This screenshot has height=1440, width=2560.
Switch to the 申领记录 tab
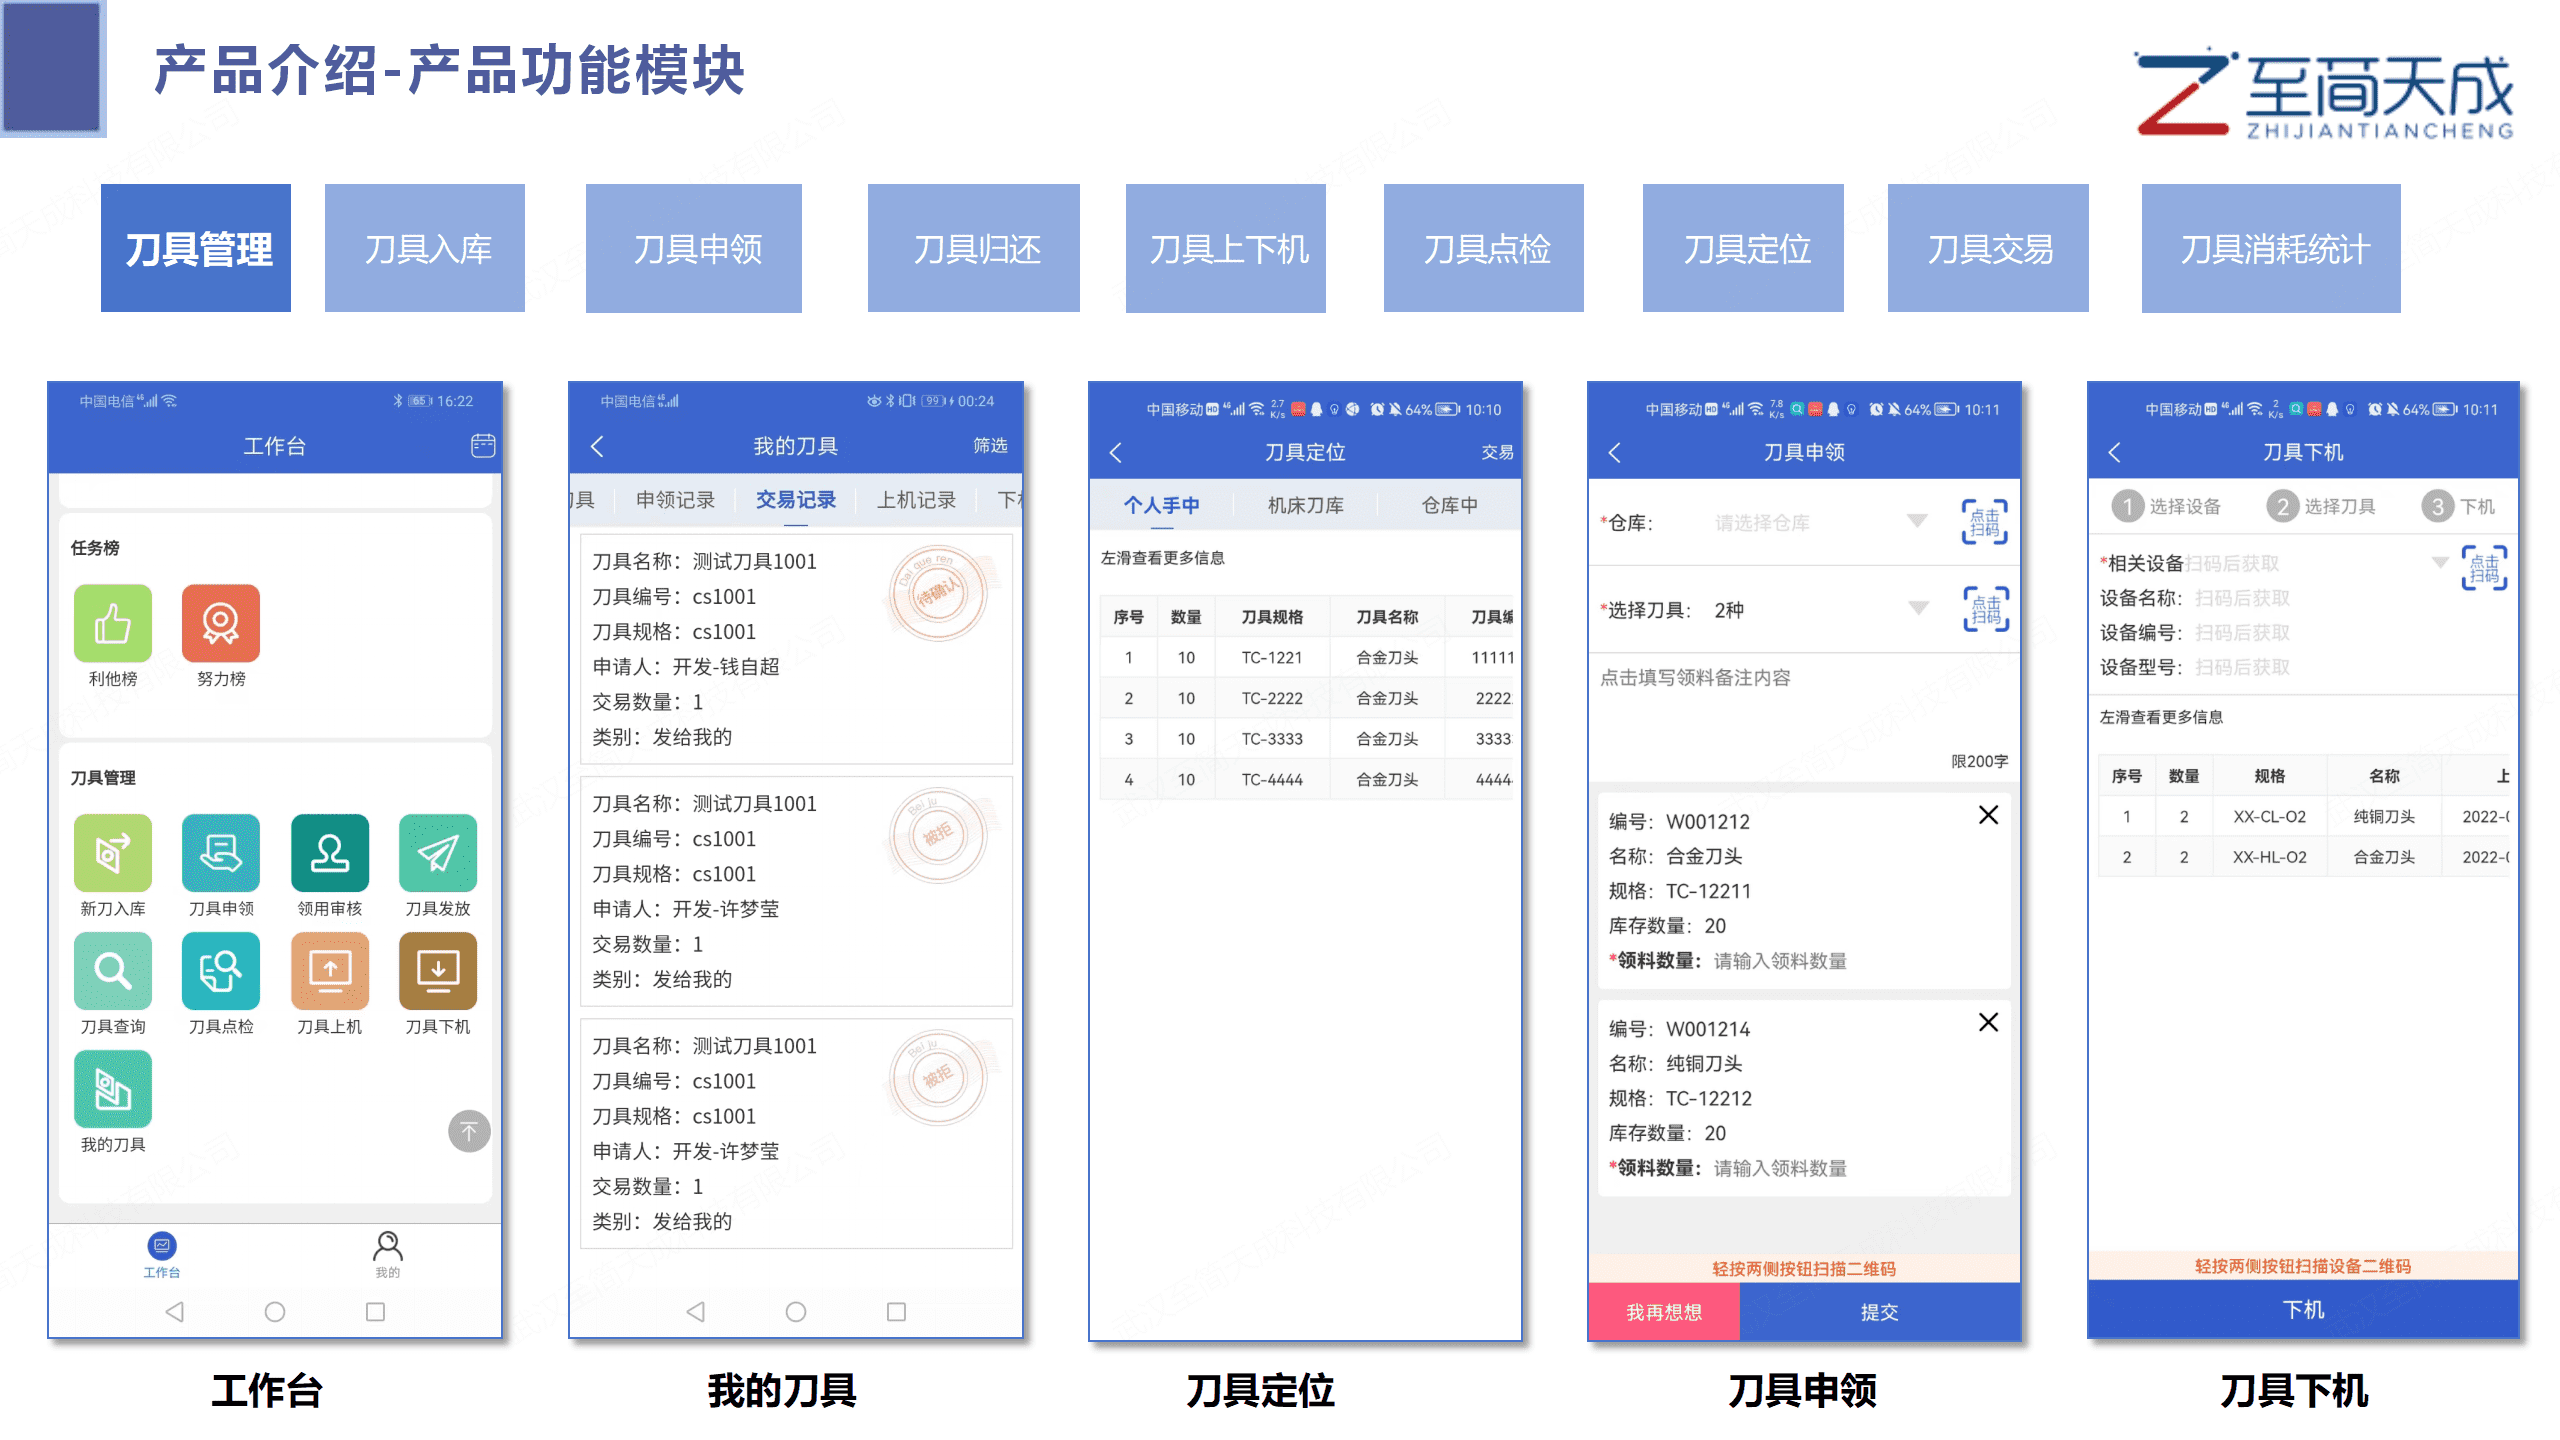tap(675, 500)
